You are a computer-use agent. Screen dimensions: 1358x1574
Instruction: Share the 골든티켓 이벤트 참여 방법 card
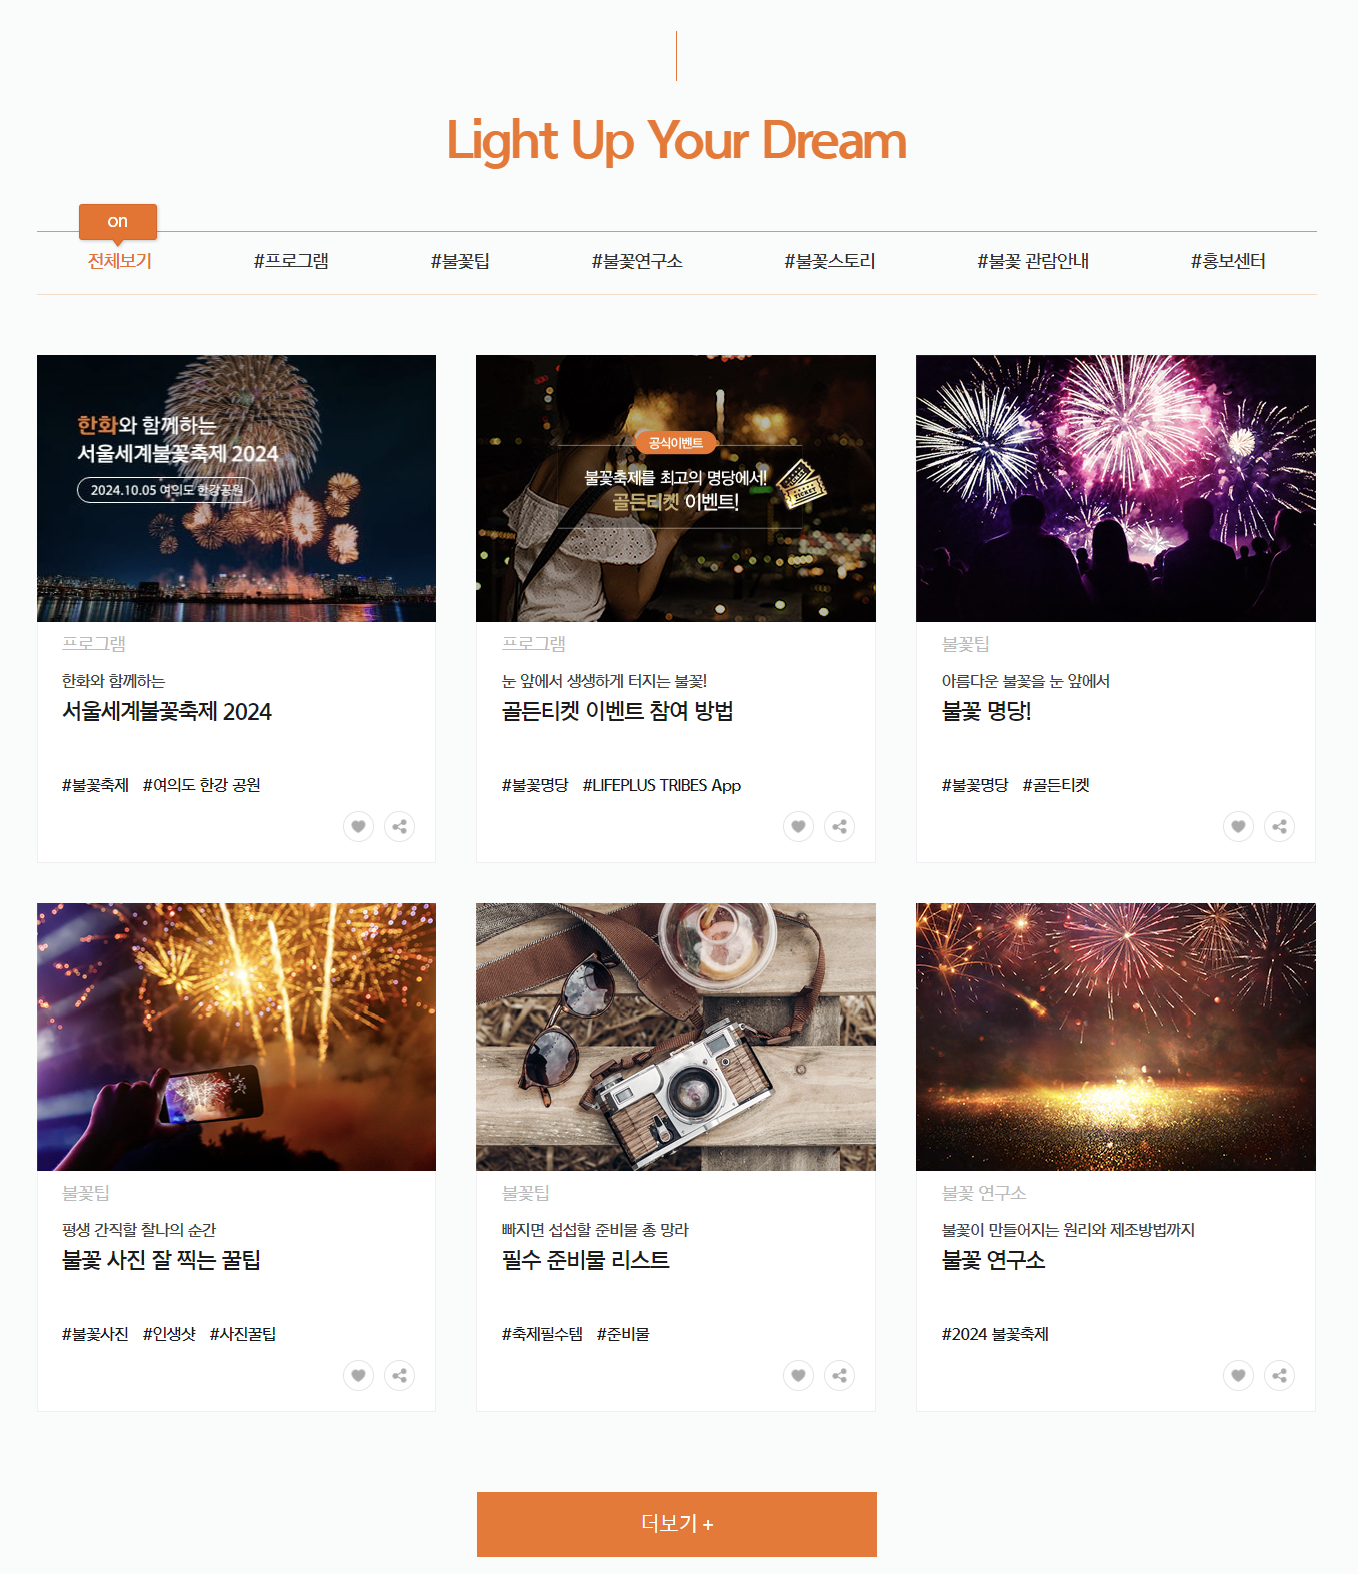pos(840,826)
